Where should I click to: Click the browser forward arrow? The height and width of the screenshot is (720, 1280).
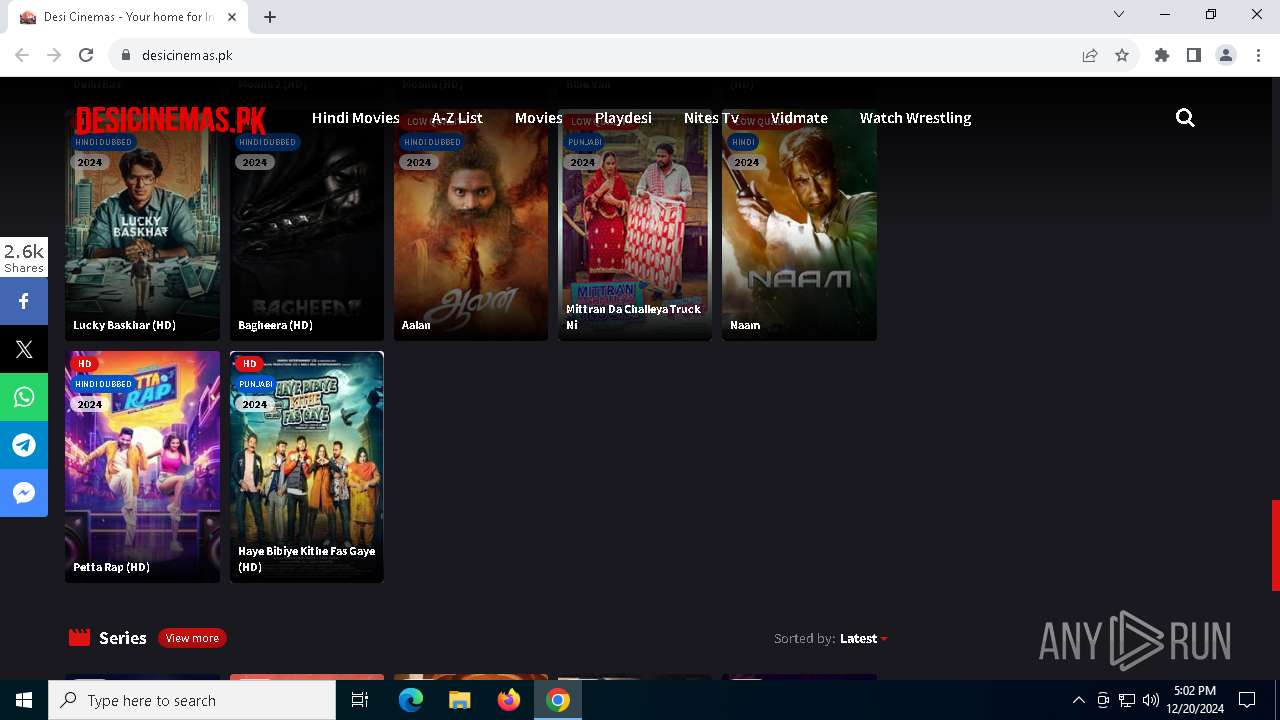[x=54, y=55]
